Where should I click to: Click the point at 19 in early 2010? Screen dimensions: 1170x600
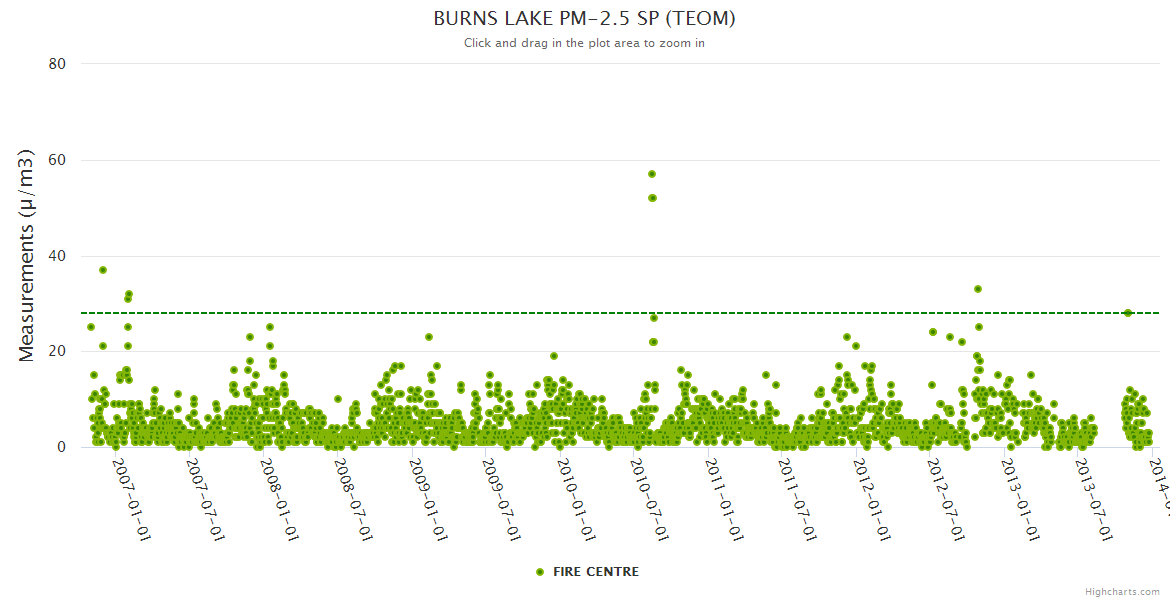point(554,356)
